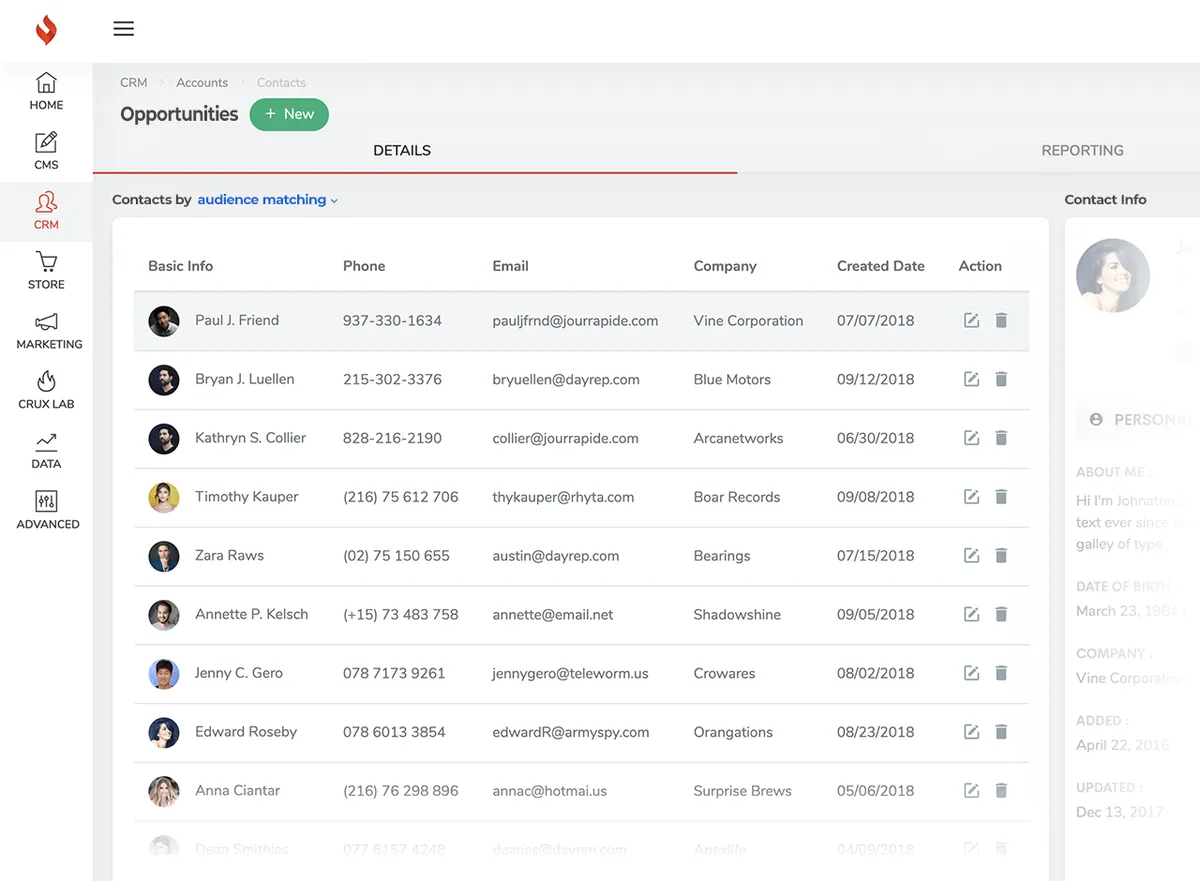Open CRM section in sidebar
Viewport: 1200px width, 881px height.
pos(46,211)
